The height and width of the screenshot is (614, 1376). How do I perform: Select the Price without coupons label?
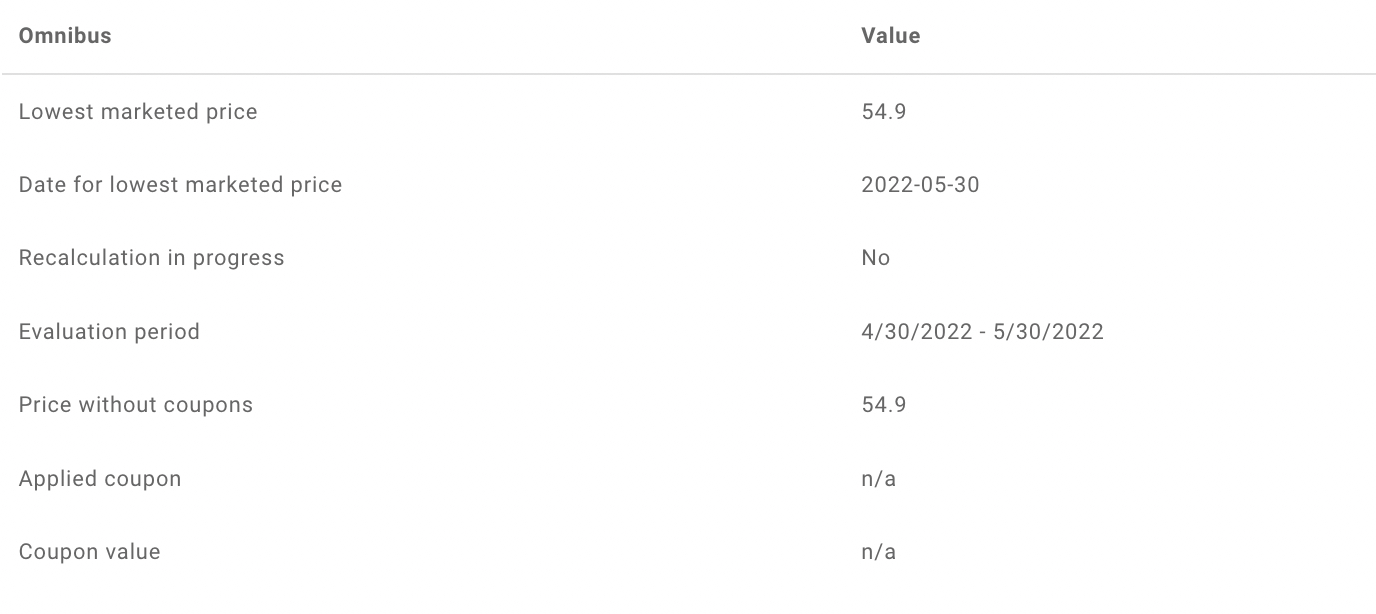136,405
